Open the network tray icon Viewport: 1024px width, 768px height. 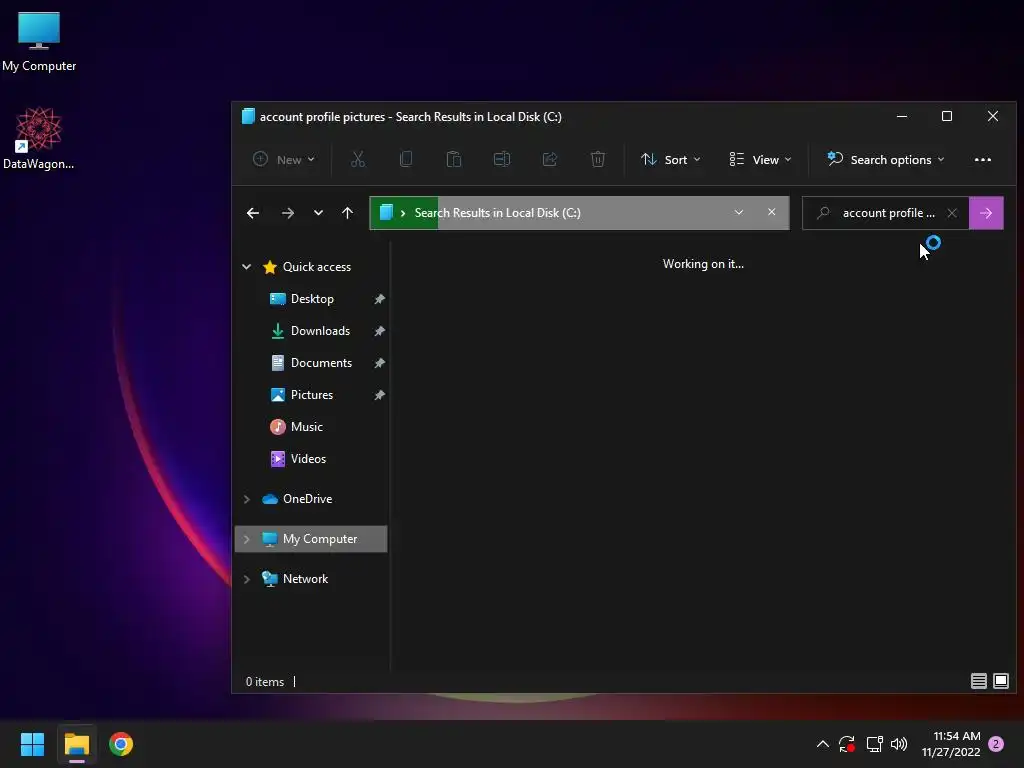tap(874, 744)
